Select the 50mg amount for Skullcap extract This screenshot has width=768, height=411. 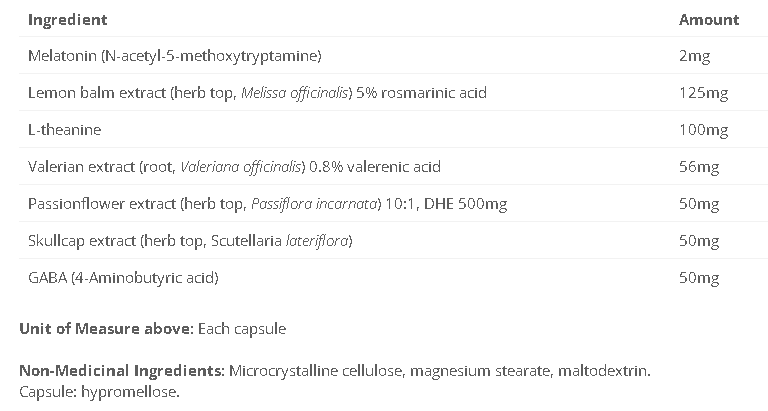click(699, 241)
